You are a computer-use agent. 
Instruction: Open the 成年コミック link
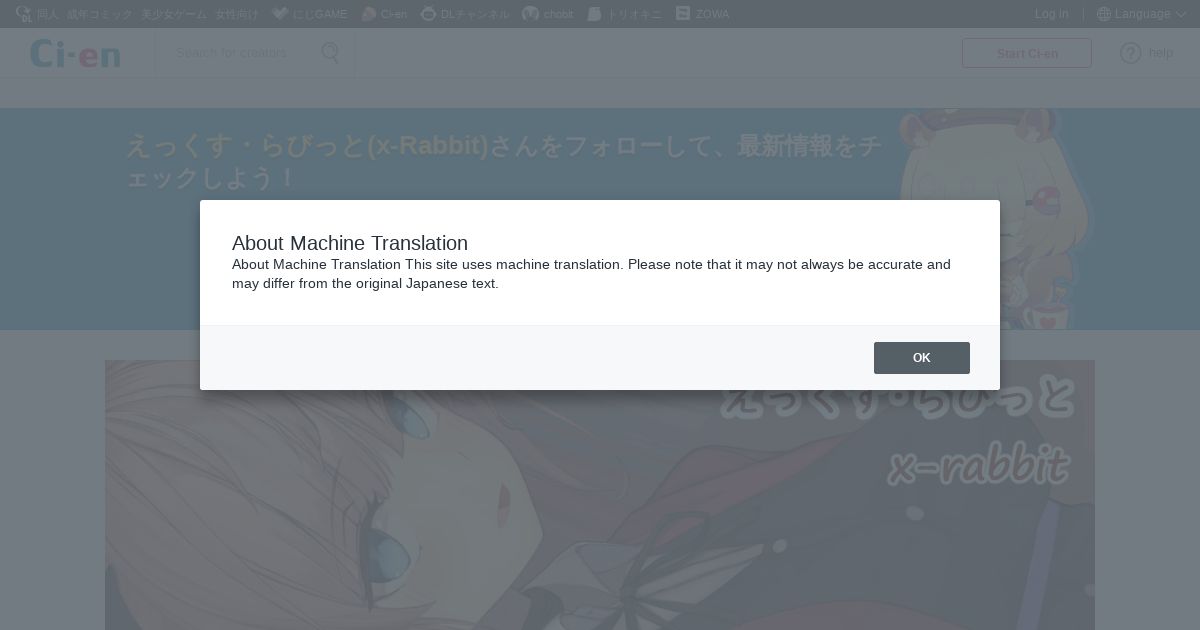pos(99,14)
